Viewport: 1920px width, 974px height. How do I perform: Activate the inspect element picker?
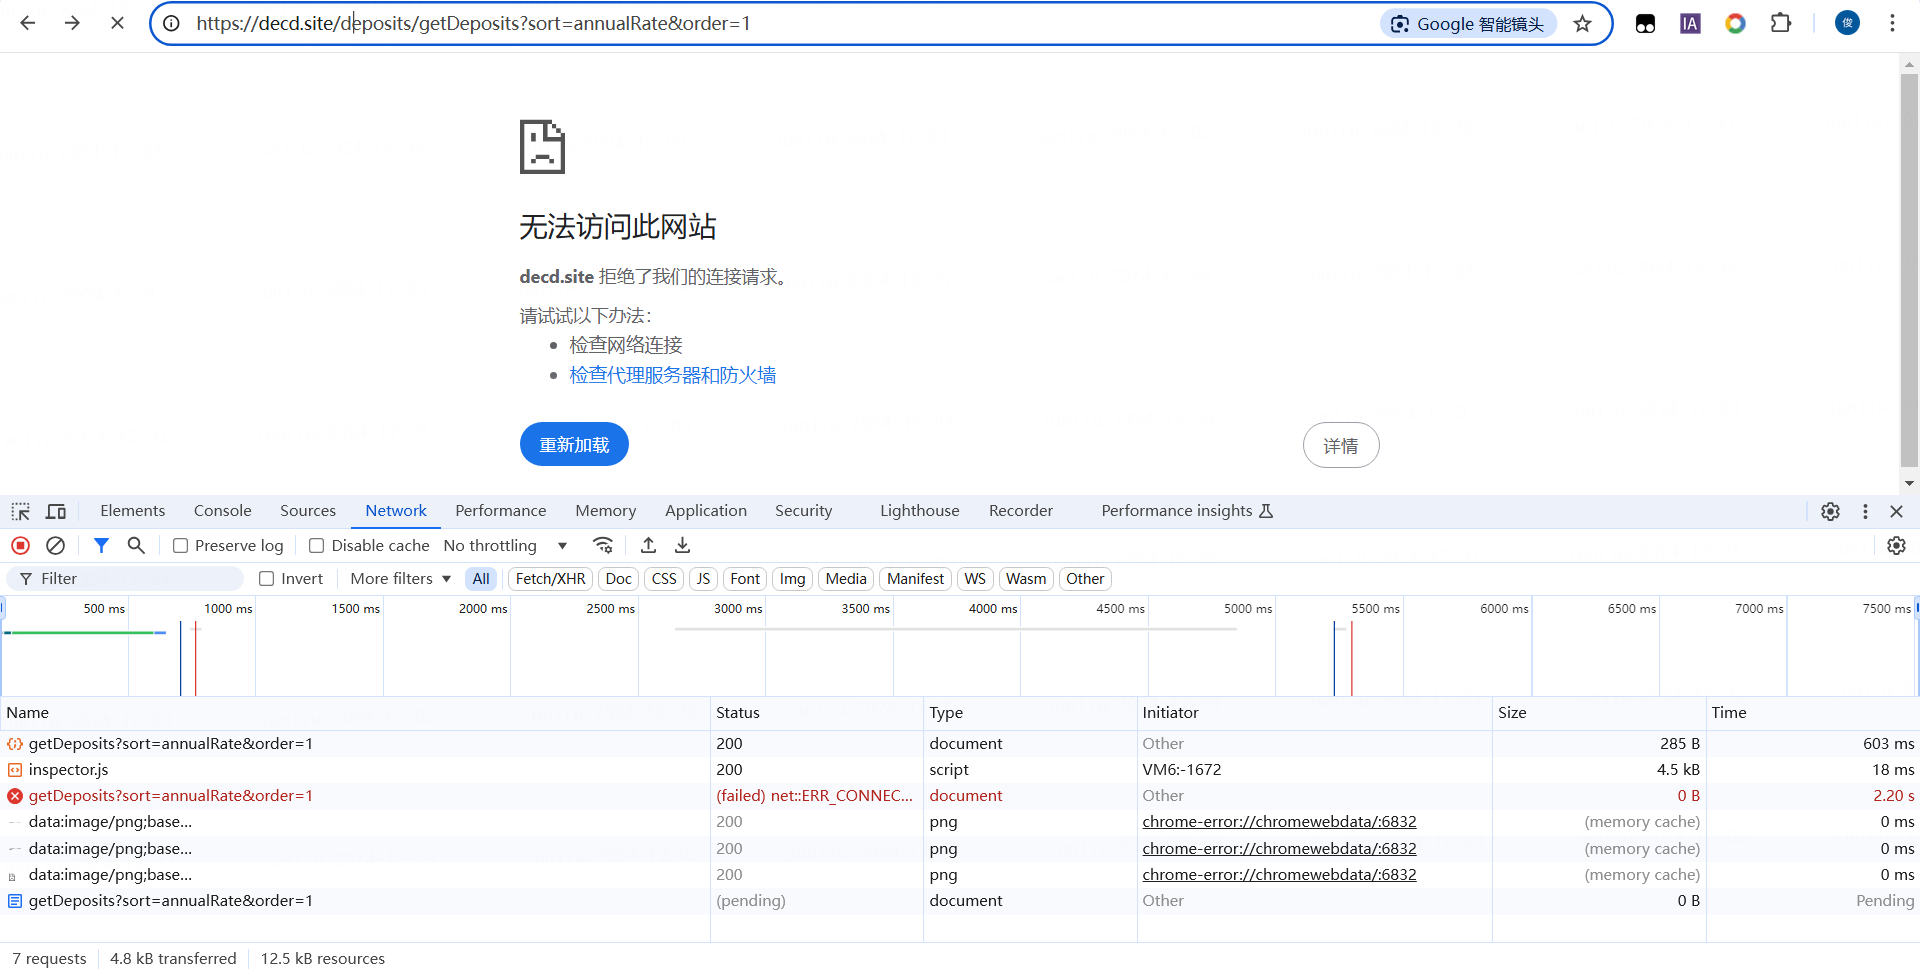pyautogui.click(x=20, y=511)
